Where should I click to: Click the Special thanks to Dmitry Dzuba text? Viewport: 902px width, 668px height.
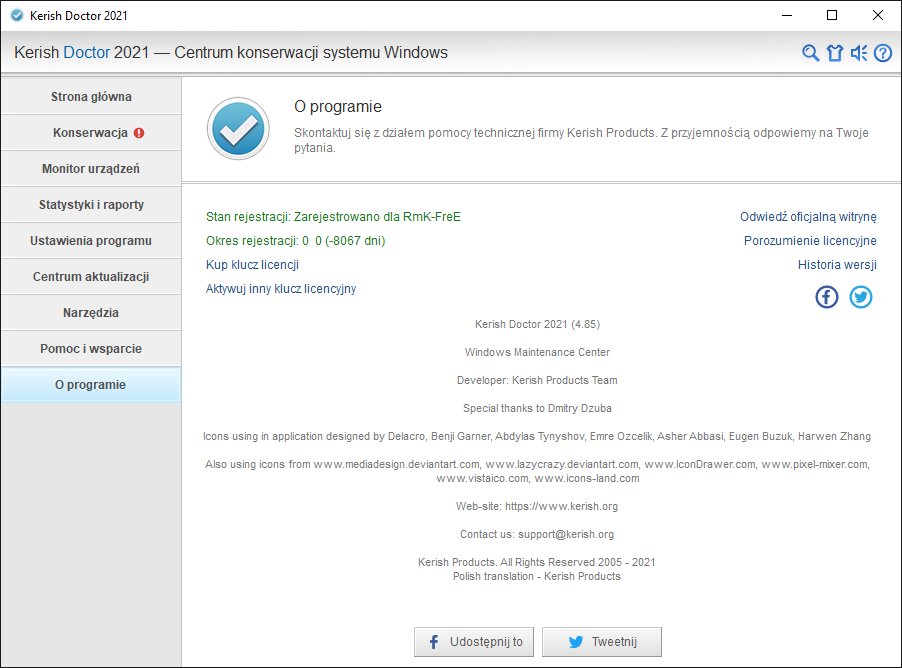pos(537,409)
